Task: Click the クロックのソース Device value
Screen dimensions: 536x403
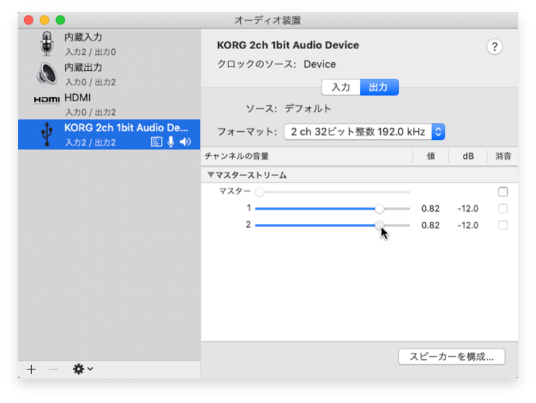Action: (x=320, y=64)
